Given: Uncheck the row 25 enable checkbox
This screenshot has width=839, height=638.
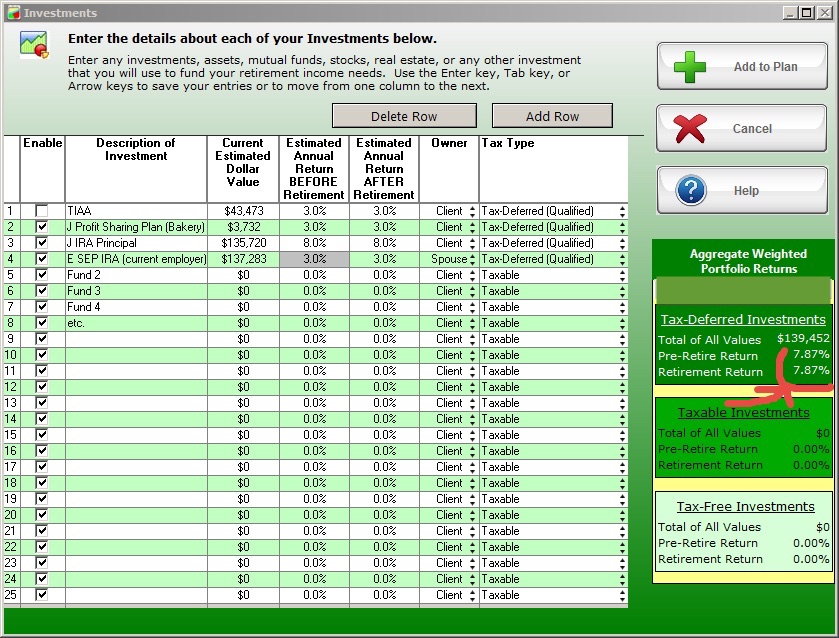Looking at the screenshot, I should 42,595.
